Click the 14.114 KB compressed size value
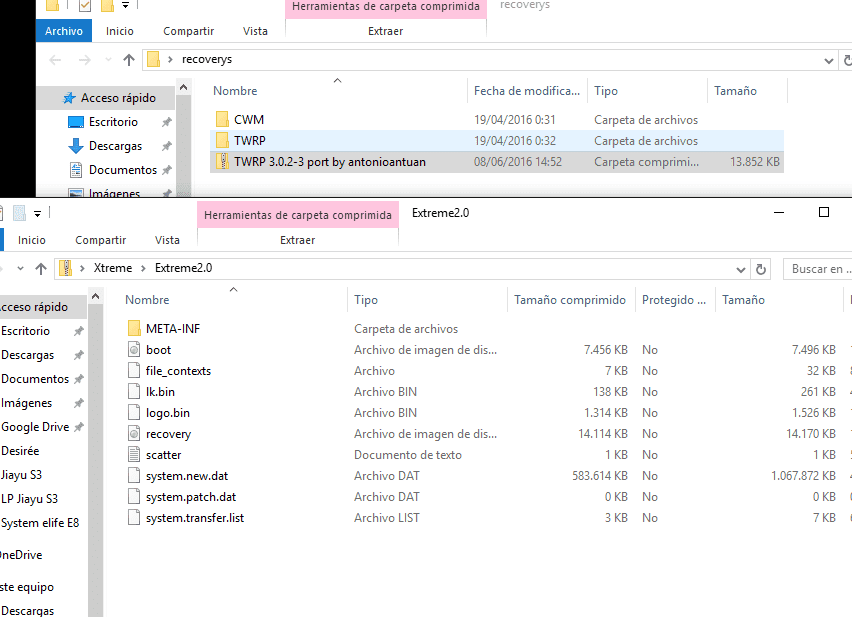 [603, 434]
